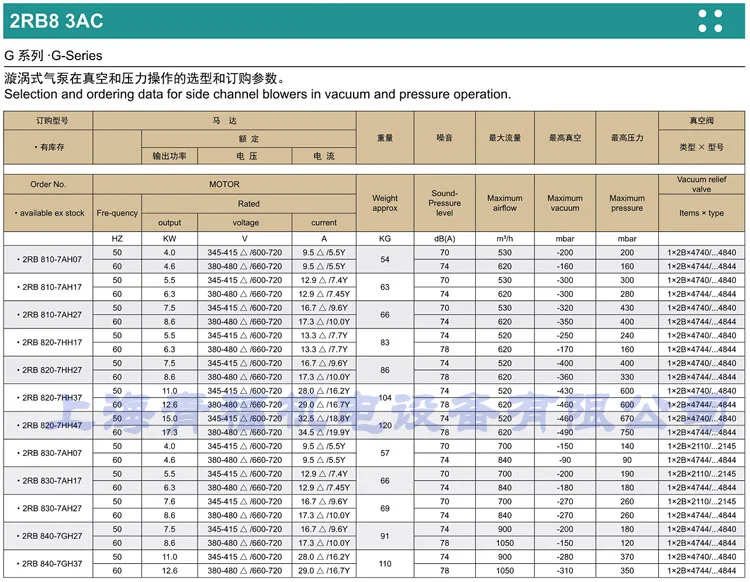Click the 2RB 810-7AH27 order entry
The image size is (750, 582).
(49, 315)
